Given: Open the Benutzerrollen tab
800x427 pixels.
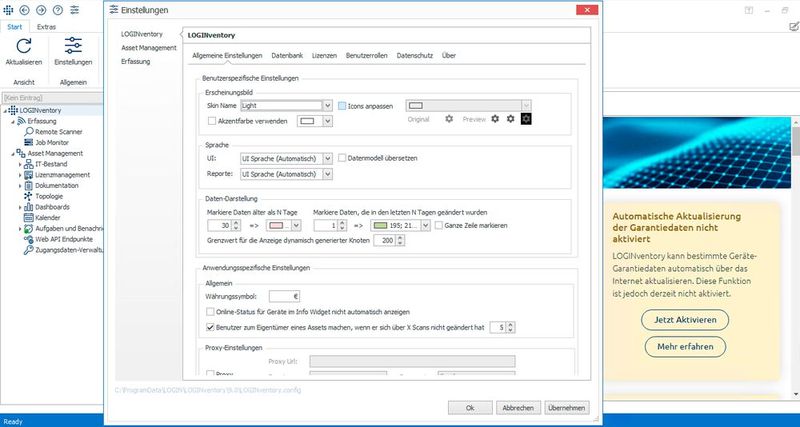Looking at the screenshot, I should pyautogui.click(x=366, y=56).
